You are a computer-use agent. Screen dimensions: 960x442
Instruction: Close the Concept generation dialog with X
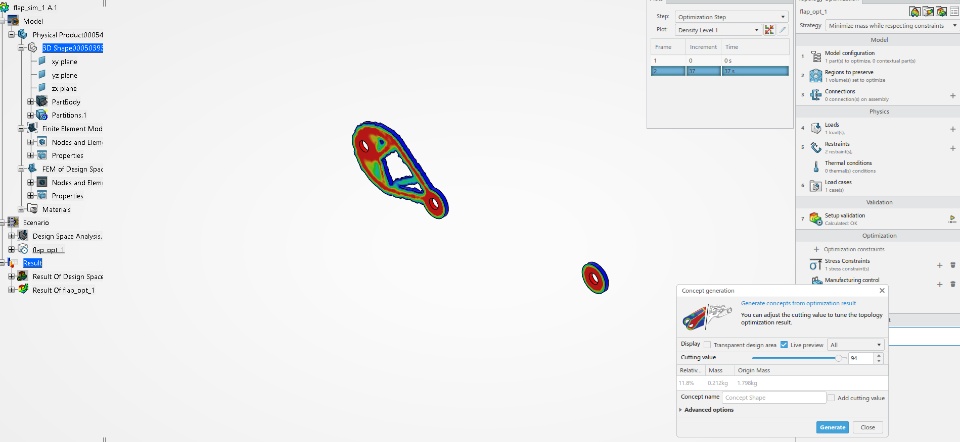pyautogui.click(x=882, y=291)
